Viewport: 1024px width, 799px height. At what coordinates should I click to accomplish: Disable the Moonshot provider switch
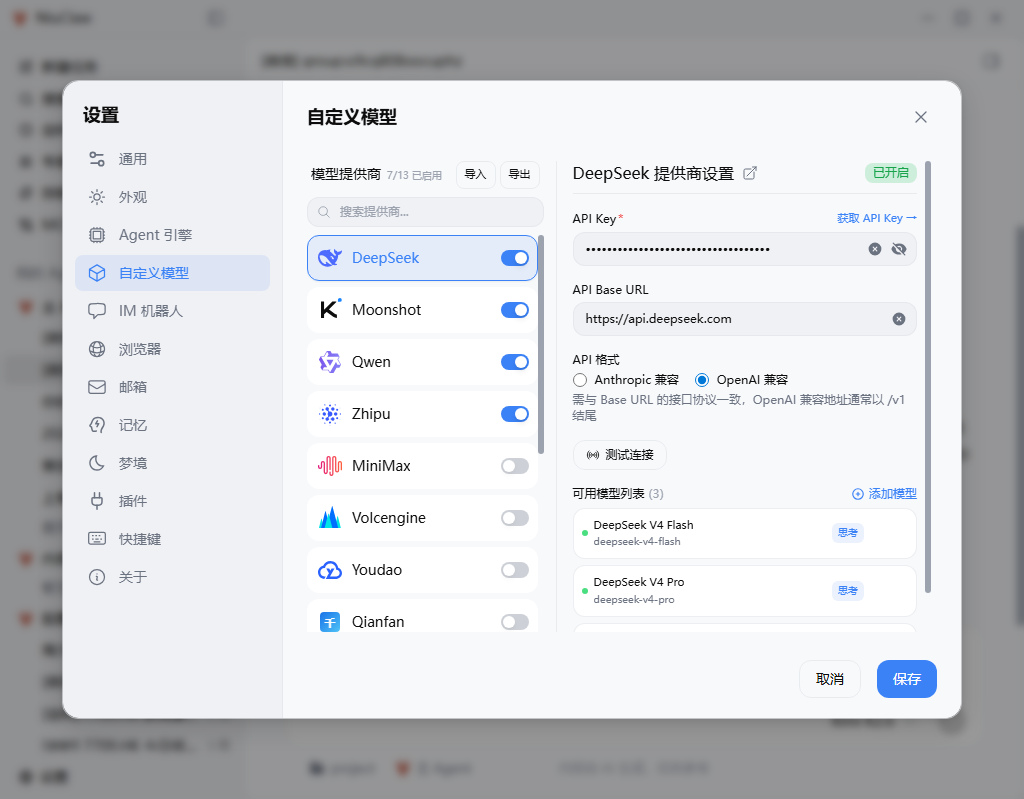[515, 310]
